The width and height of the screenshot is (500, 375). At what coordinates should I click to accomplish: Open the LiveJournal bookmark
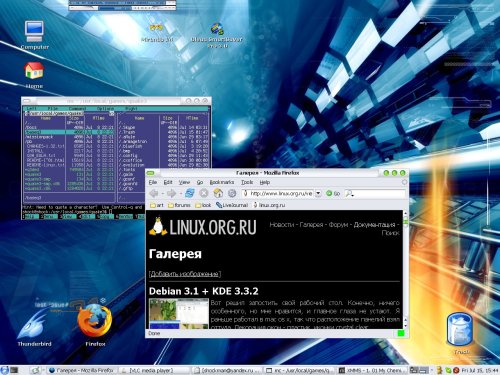pos(232,205)
